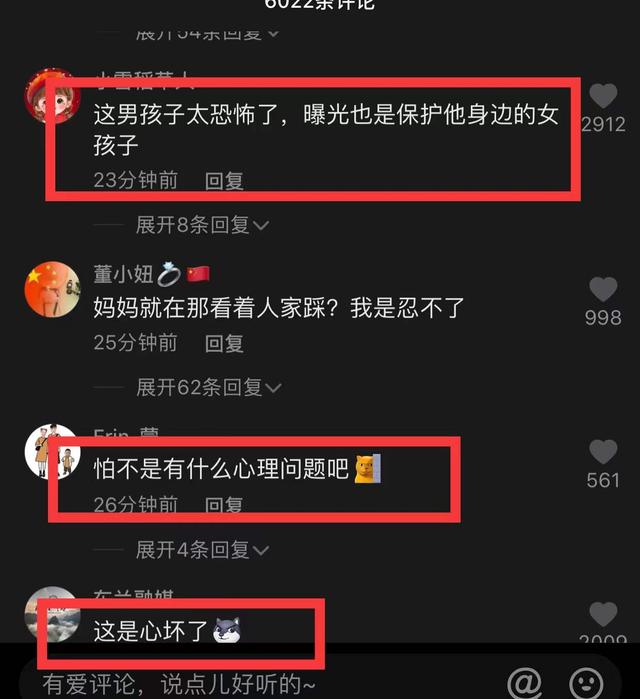The height and width of the screenshot is (699, 640).
Task: Like 董小妞's comment with 998 likes
Action: coord(603,289)
